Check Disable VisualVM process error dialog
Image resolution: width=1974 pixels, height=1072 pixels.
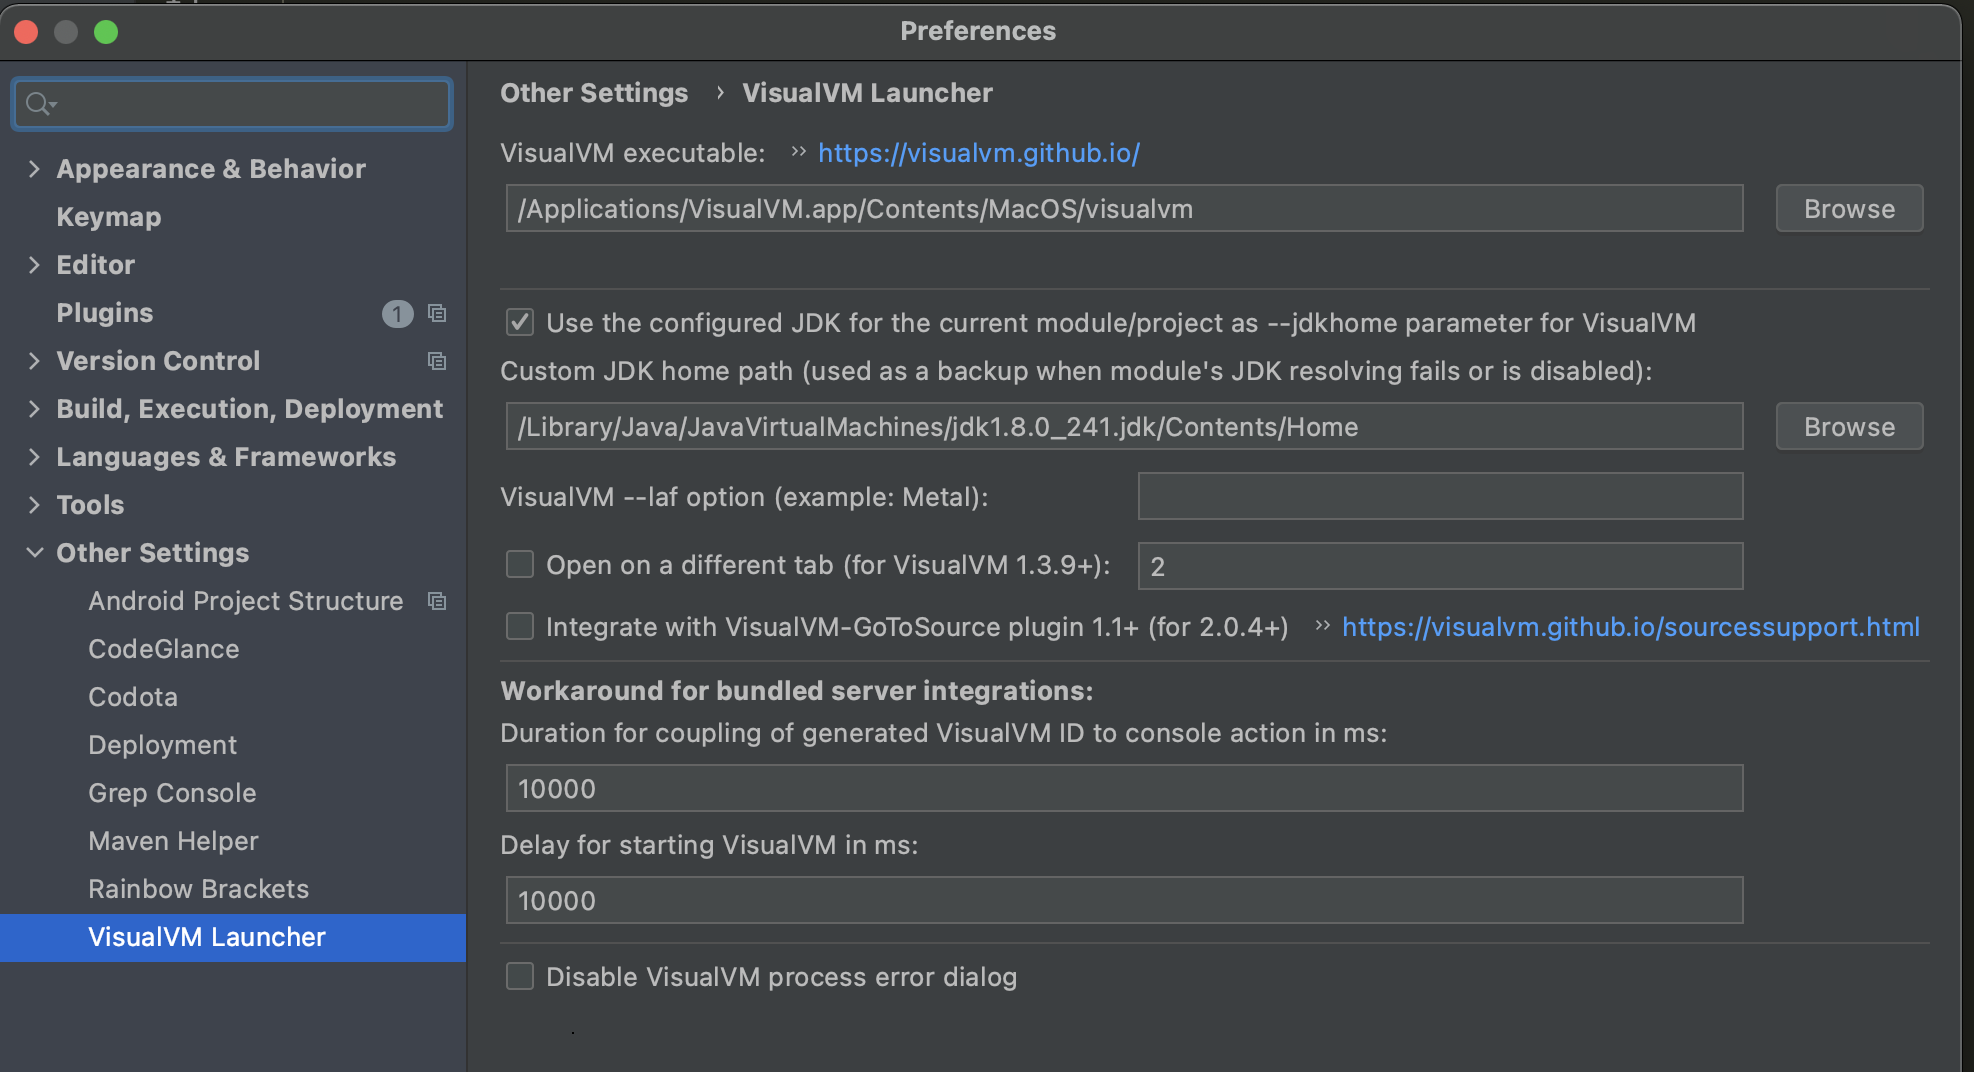tap(520, 976)
